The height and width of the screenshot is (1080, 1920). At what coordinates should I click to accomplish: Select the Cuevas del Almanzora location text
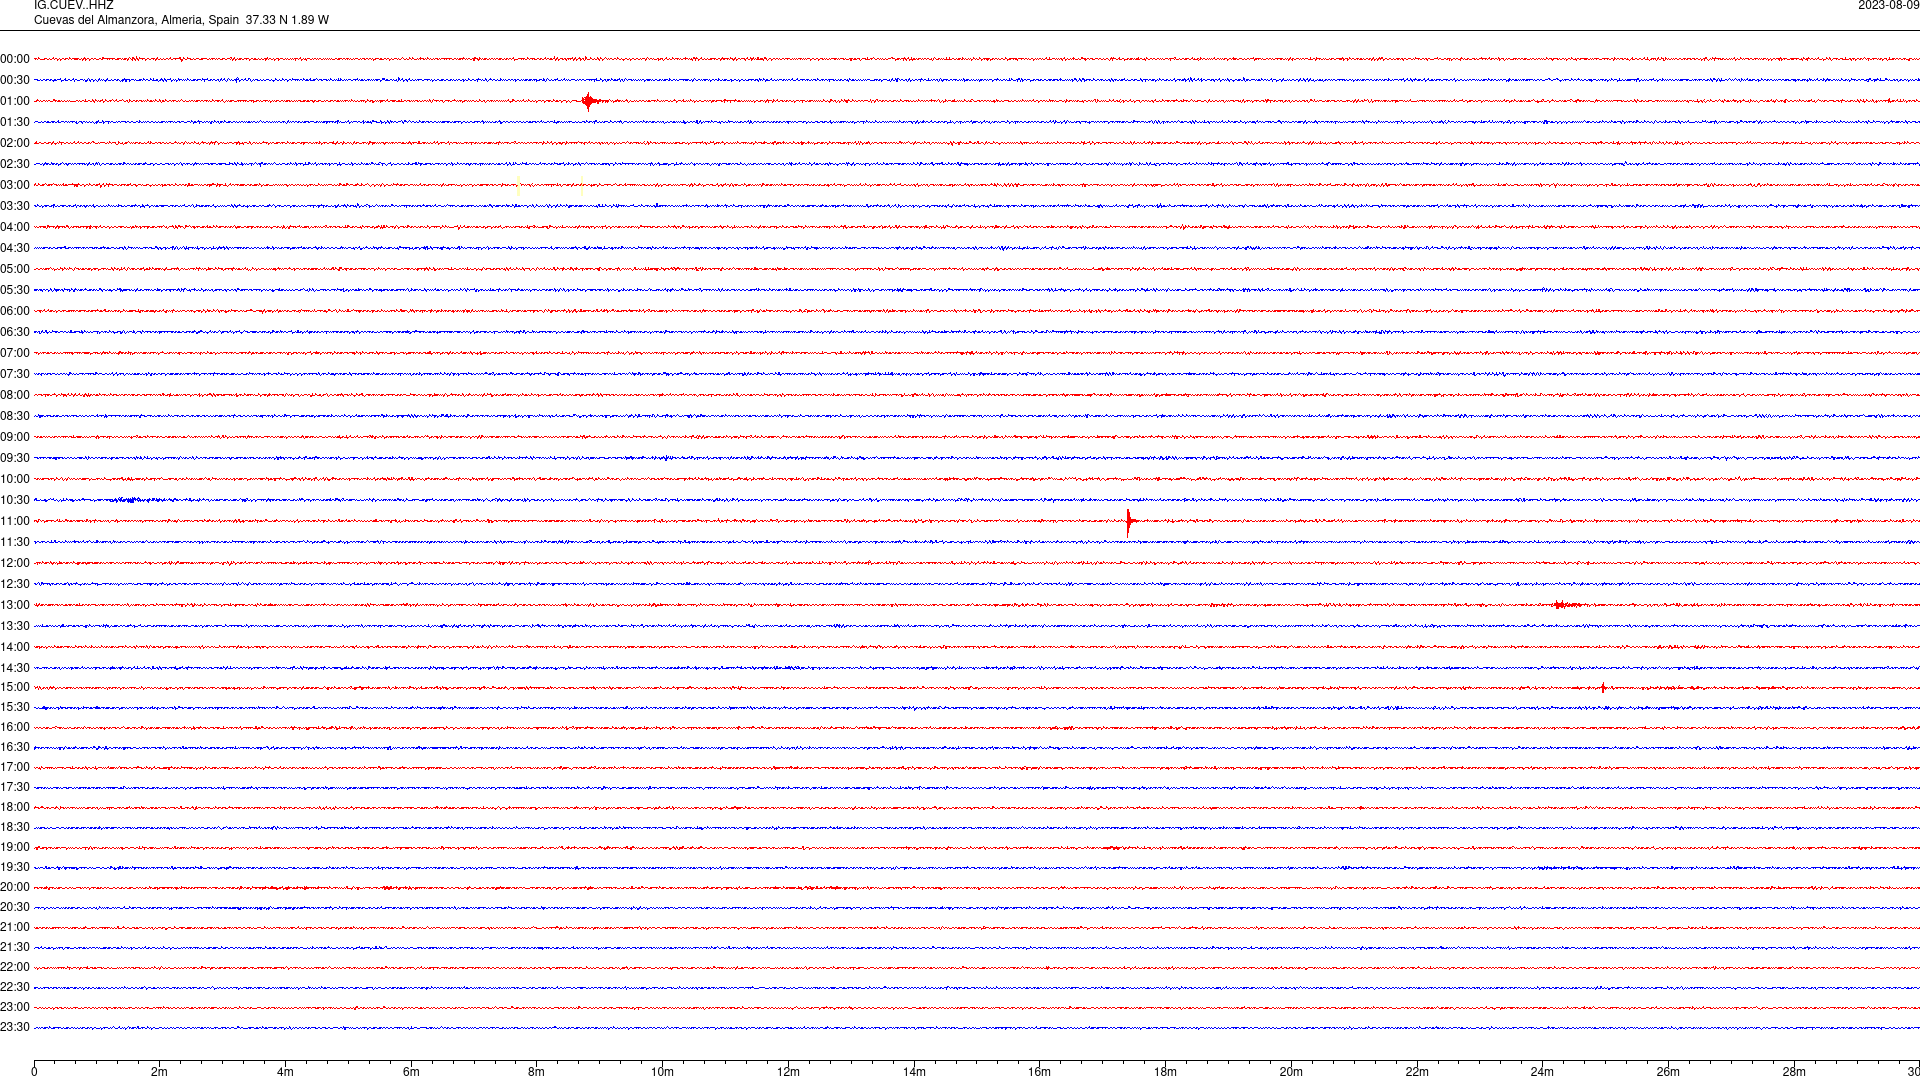(x=181, y=20)
